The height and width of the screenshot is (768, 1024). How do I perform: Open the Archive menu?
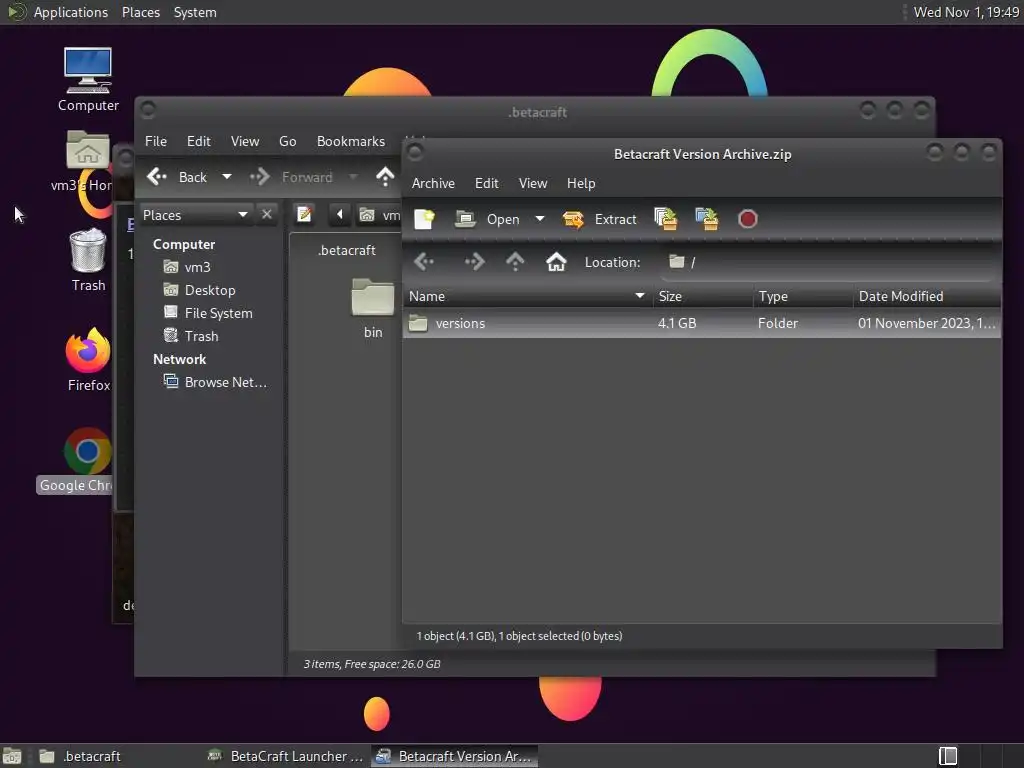tap(433, 184)
